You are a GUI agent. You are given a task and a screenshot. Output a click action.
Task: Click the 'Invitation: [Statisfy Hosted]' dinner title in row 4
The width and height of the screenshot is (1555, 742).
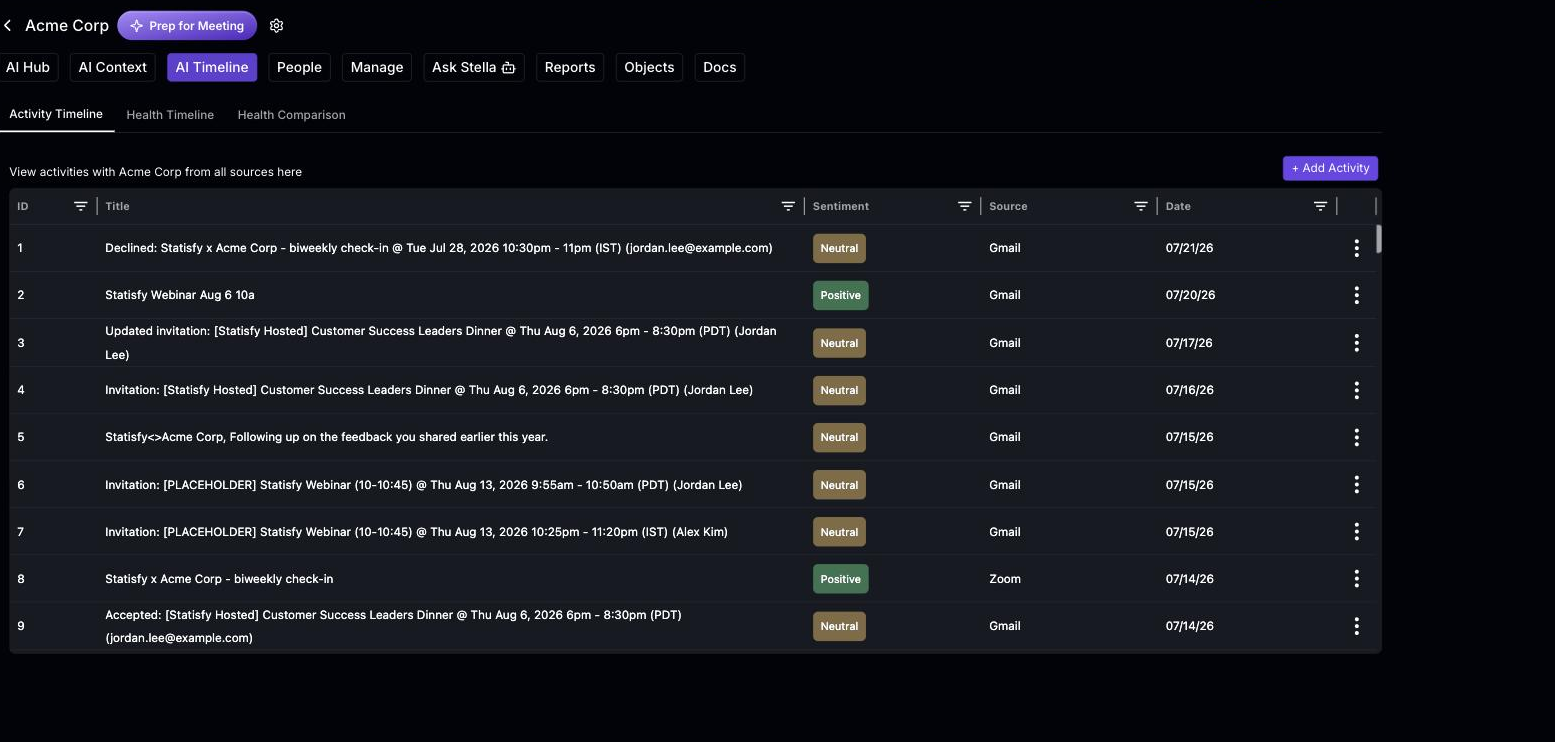[429, 390]
